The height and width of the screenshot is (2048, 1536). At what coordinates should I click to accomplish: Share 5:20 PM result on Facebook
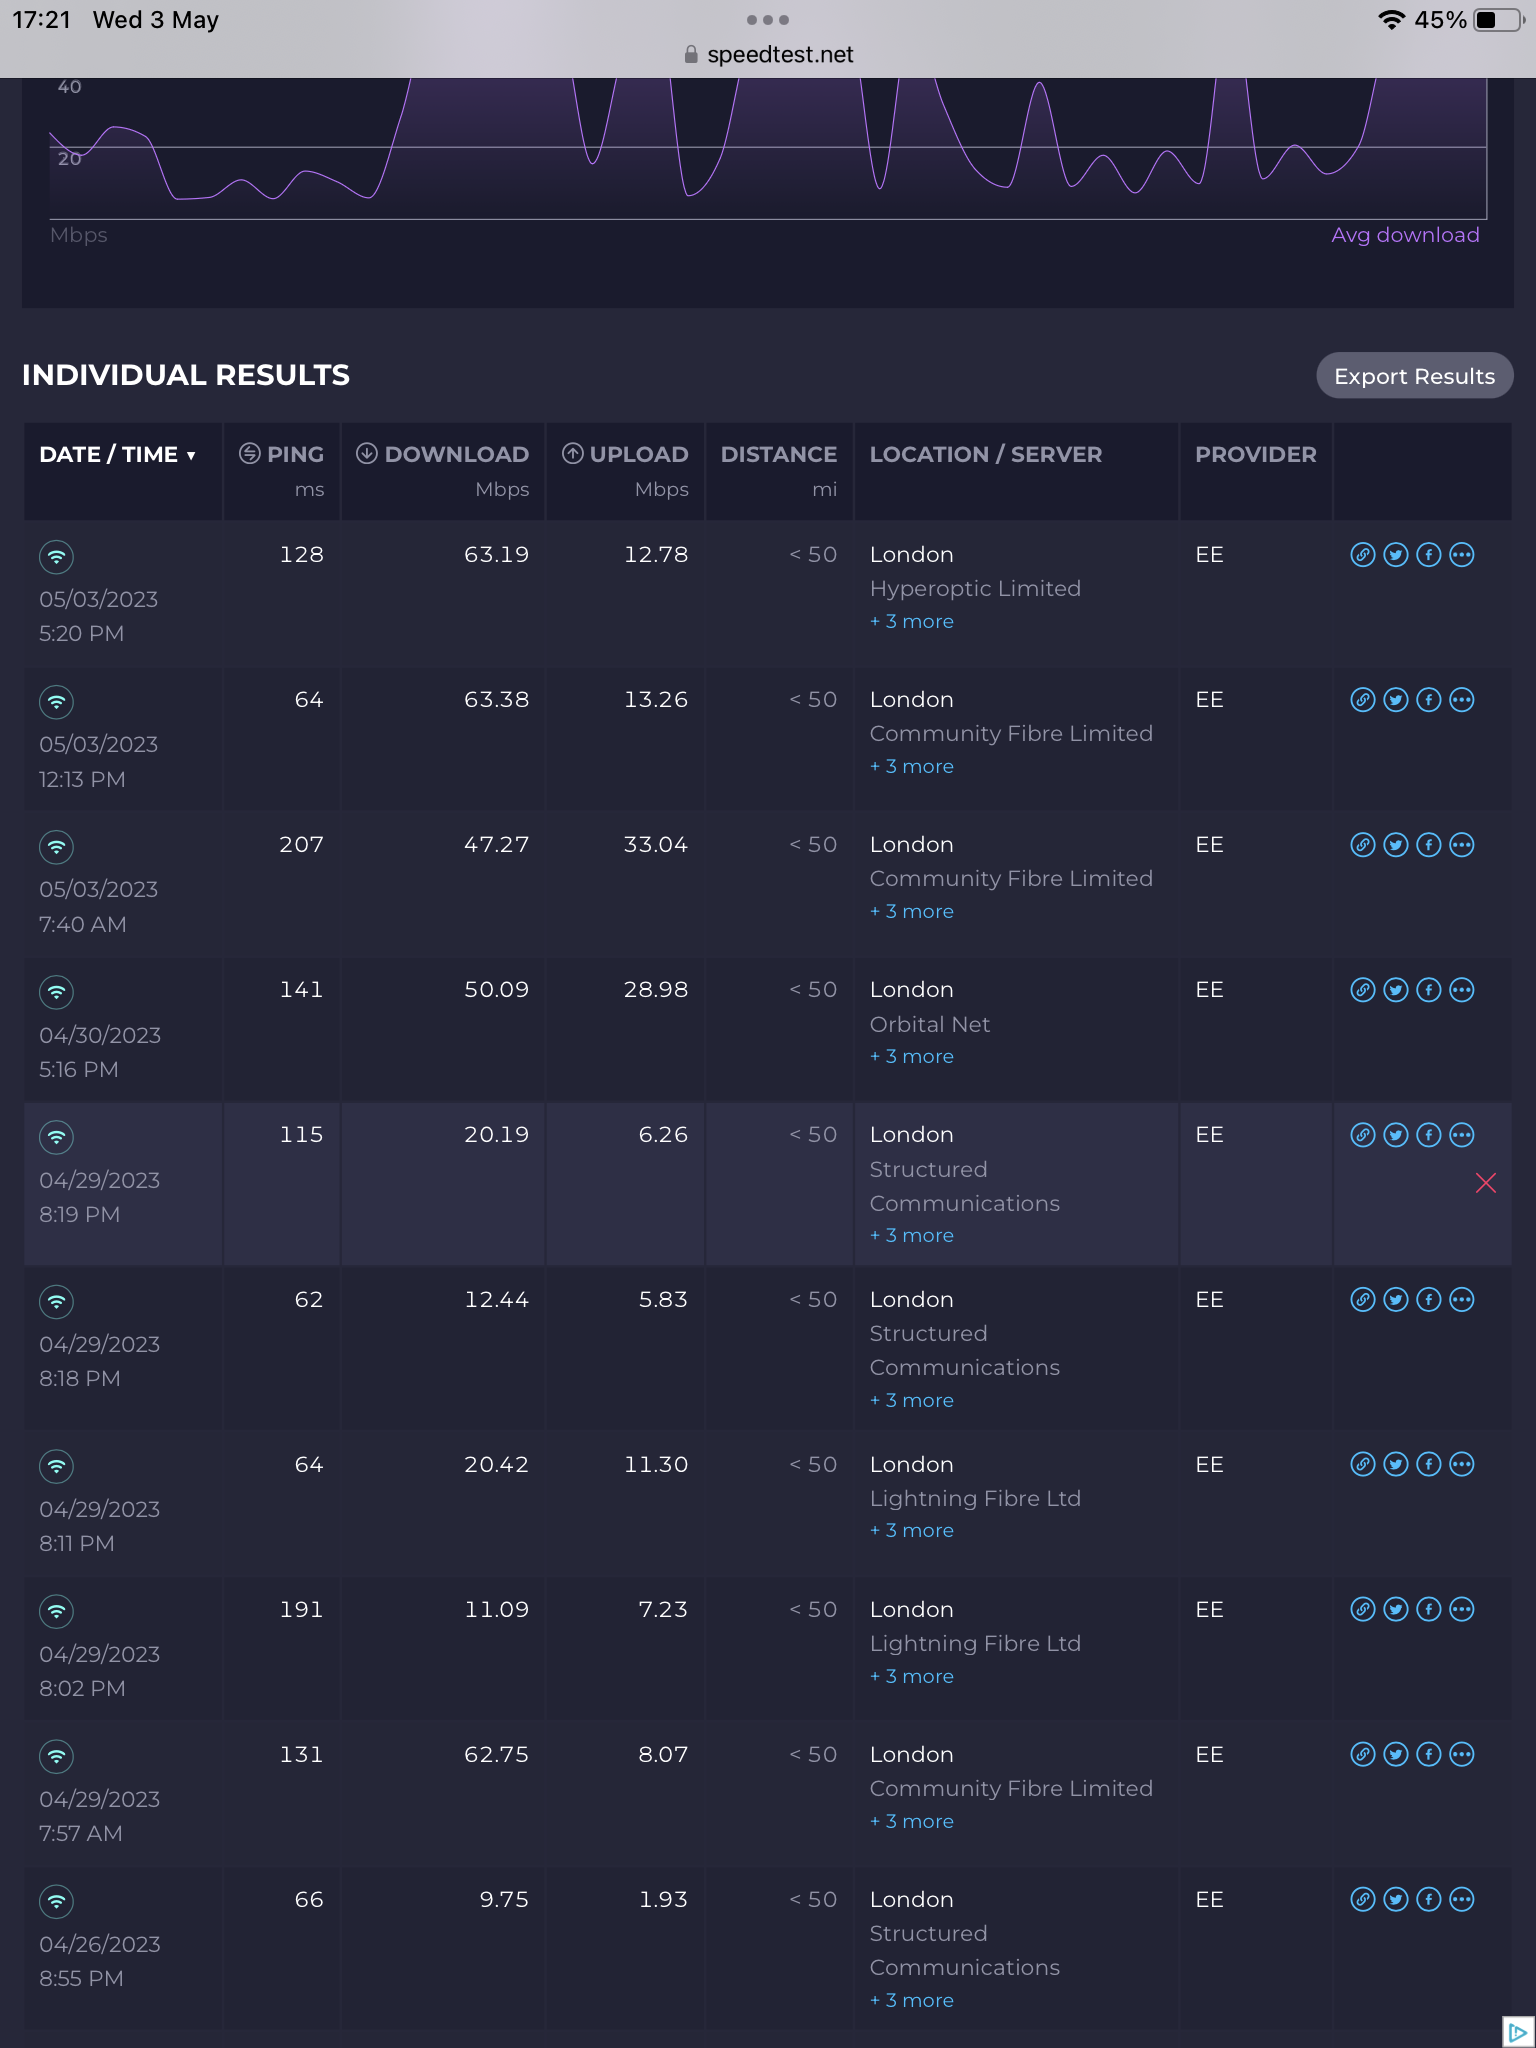1429,555
